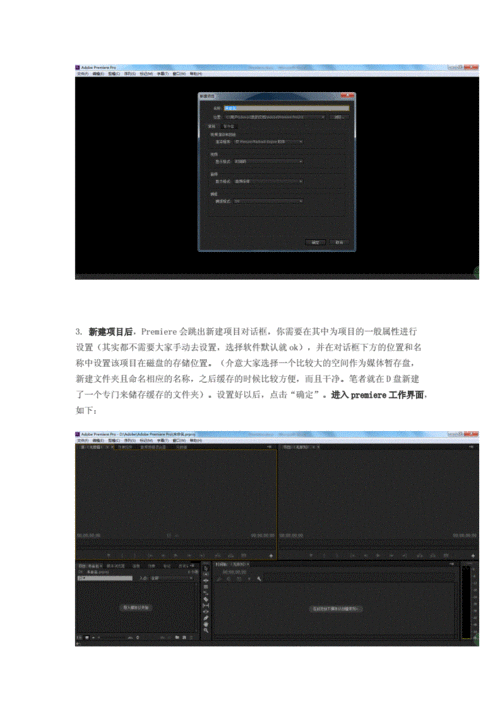Click the export frame camera icon in the Source monitor
This screenshot has width=500, height=707.
[243, 556]
